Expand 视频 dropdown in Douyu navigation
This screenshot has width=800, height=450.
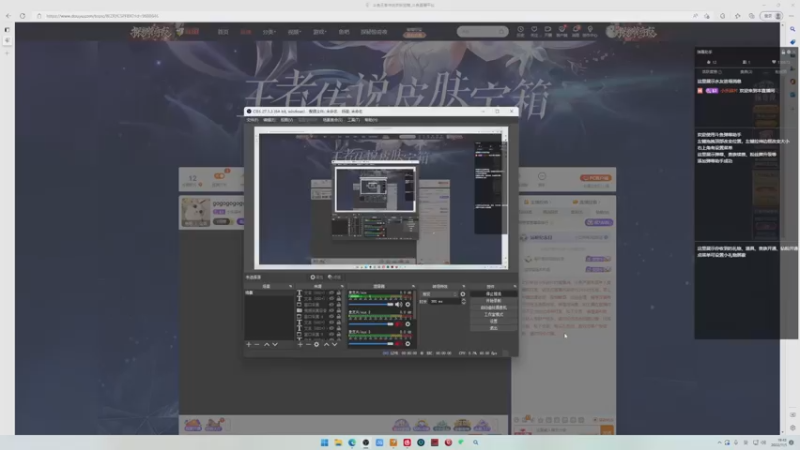pos(294,32)
